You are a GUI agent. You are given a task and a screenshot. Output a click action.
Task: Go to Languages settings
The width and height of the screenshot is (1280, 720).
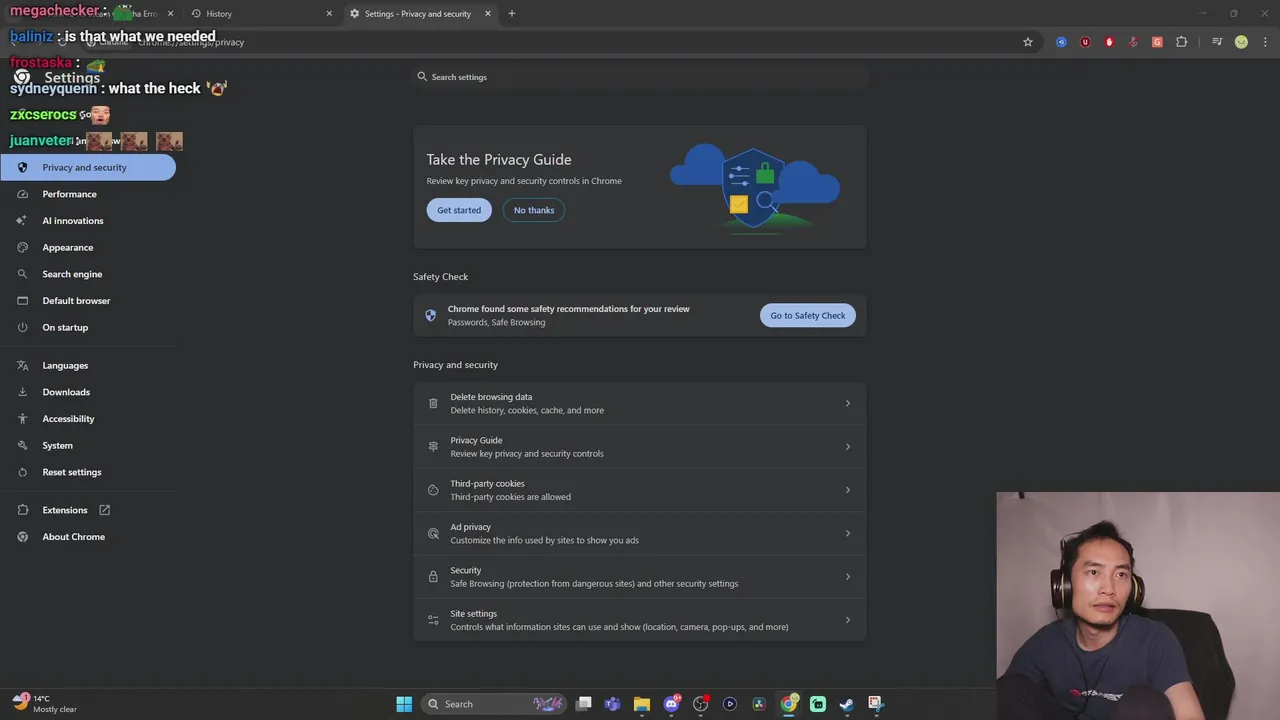tap(65, 365)
